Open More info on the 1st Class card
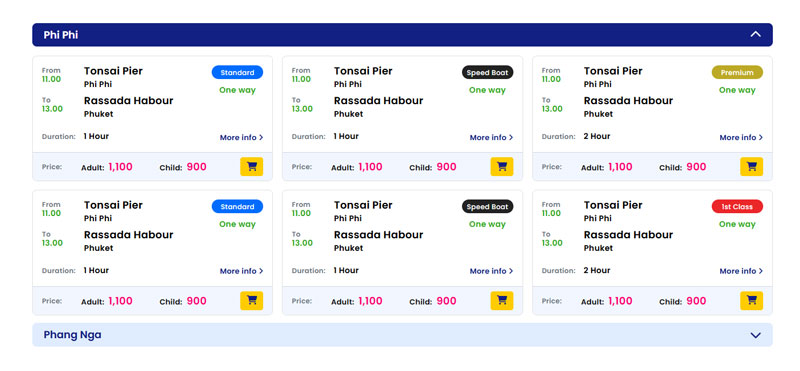The height and width of the screenshot is (371, 800). (x=741, y=271)
